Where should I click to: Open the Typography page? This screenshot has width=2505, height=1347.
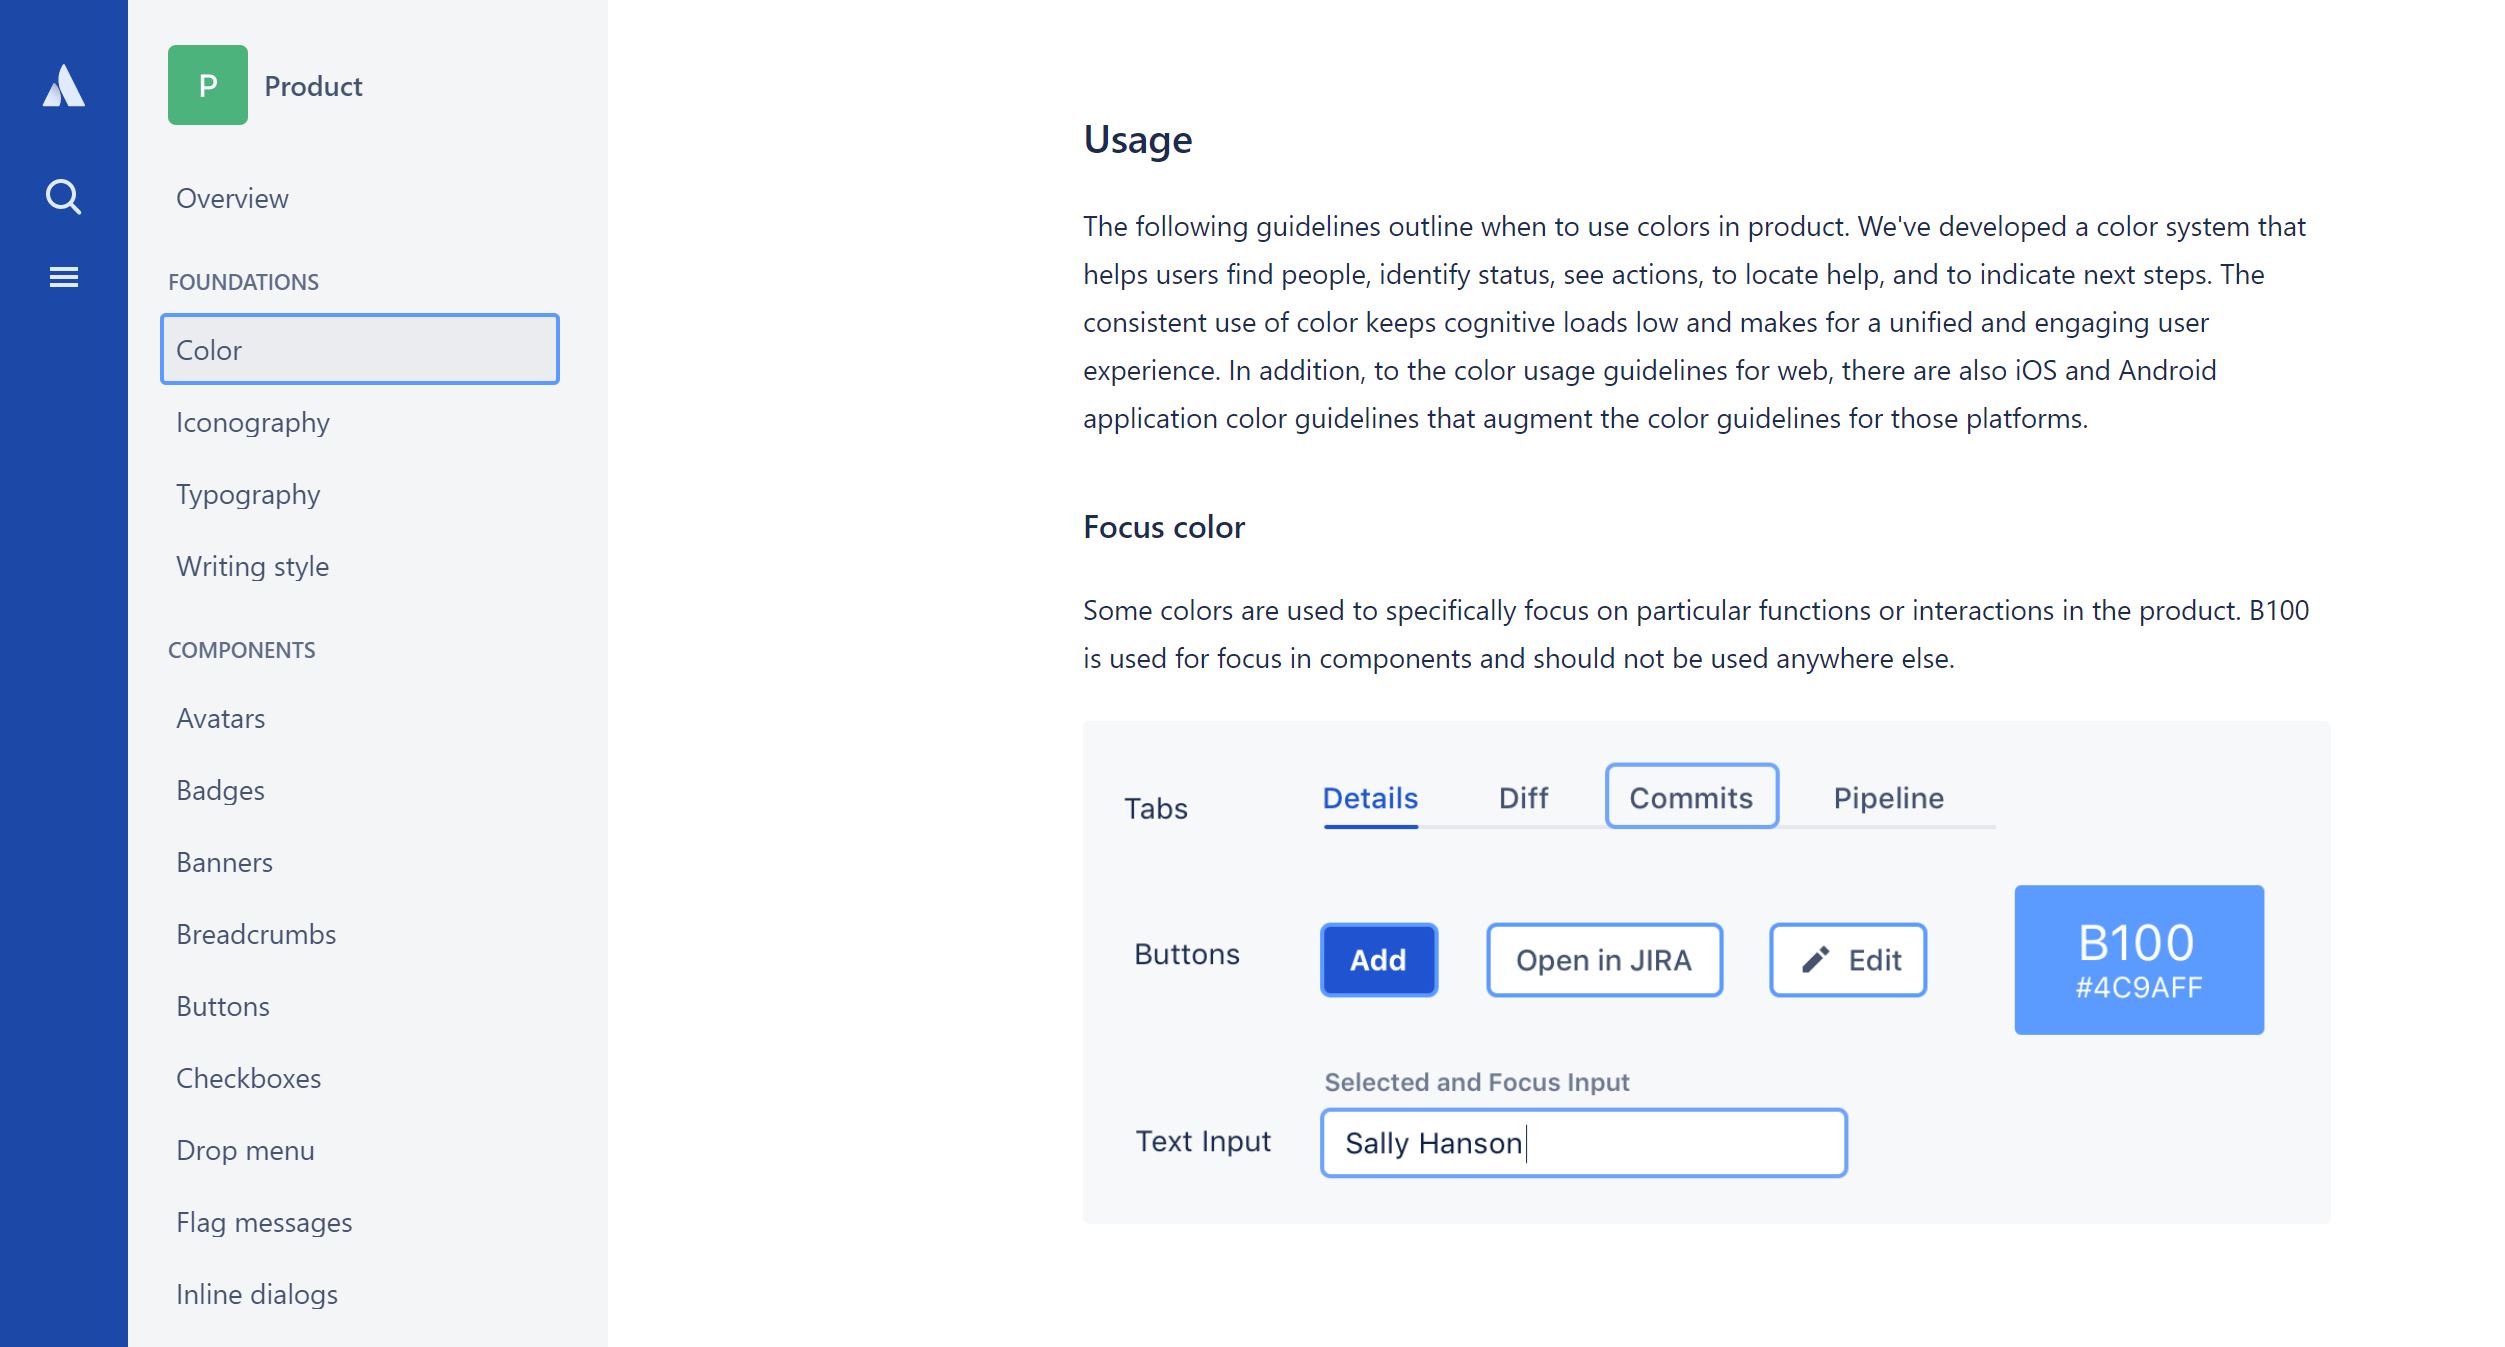point(248,494)
